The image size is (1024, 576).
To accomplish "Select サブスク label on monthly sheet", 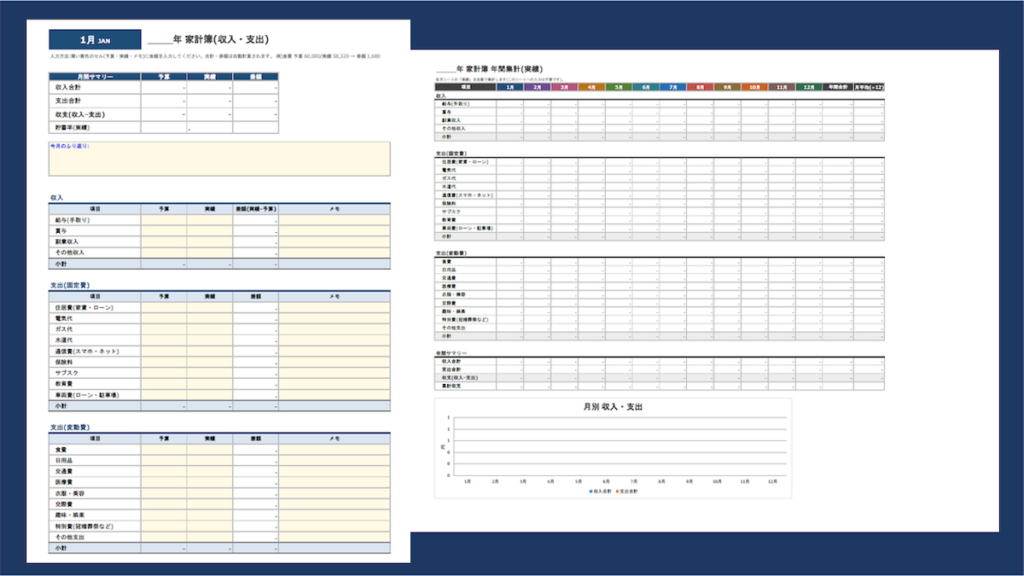I will pyautogui.click(x=67, y=373).
